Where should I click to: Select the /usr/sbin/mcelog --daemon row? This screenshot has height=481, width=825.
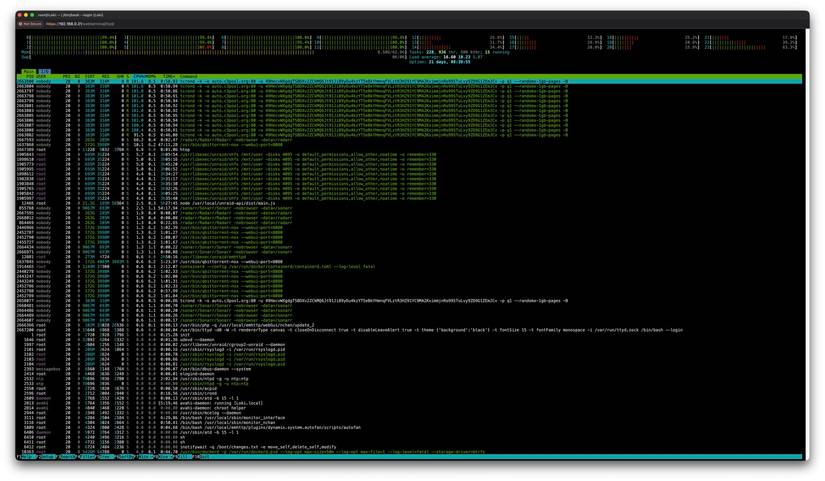click(408, 413)
